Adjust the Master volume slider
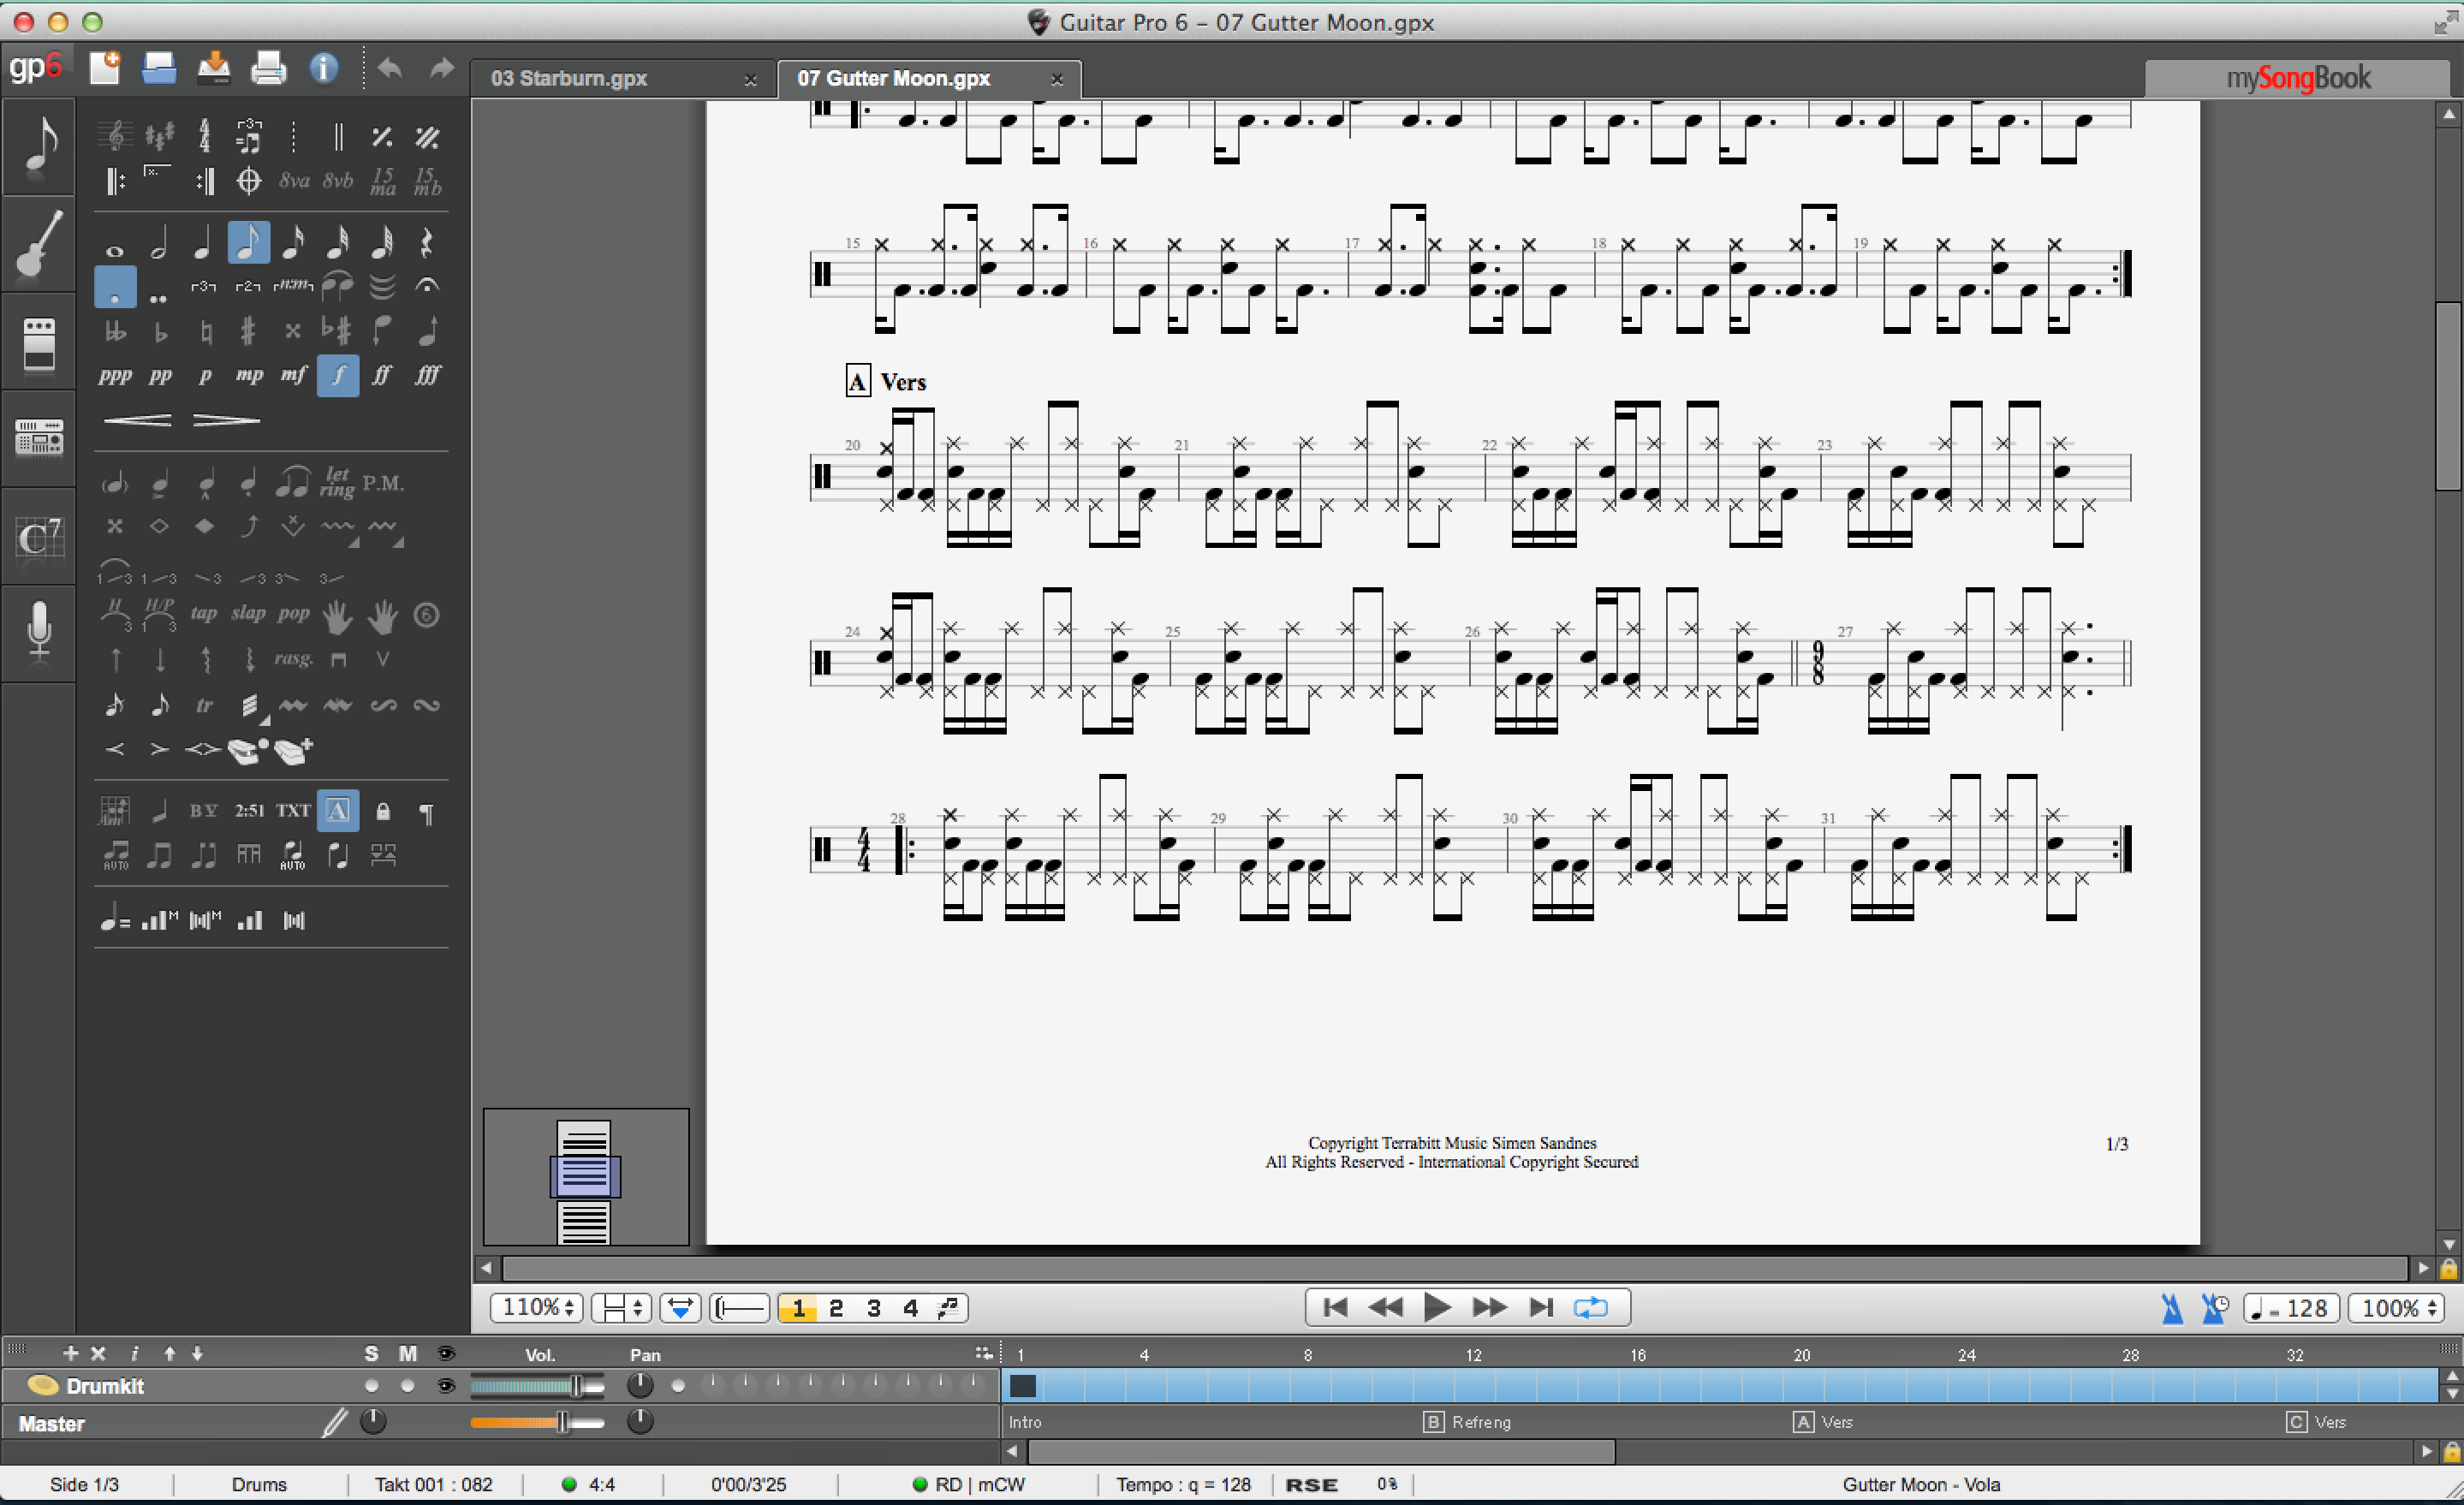 (537, 1422)
